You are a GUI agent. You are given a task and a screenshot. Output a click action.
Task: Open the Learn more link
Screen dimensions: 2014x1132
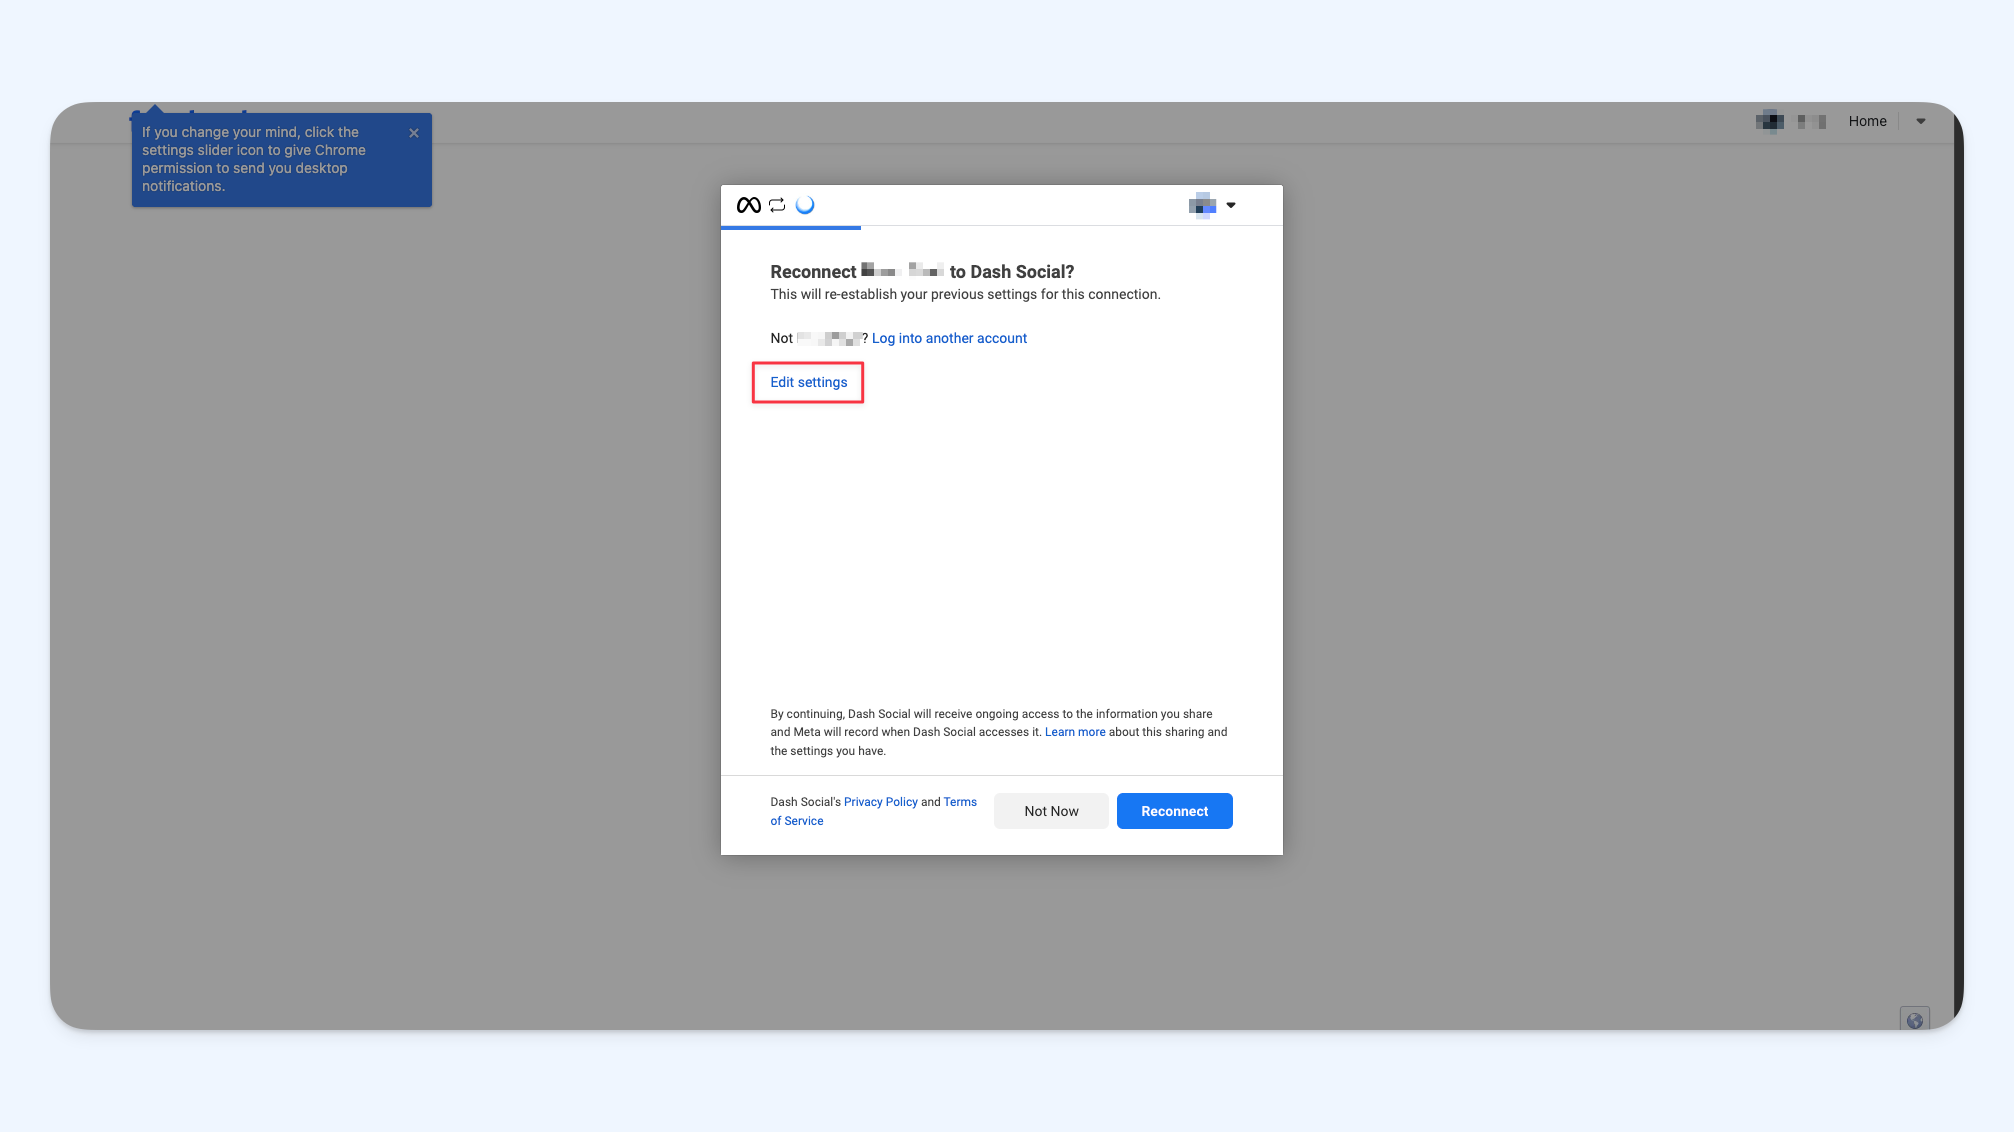point(1075,732)
